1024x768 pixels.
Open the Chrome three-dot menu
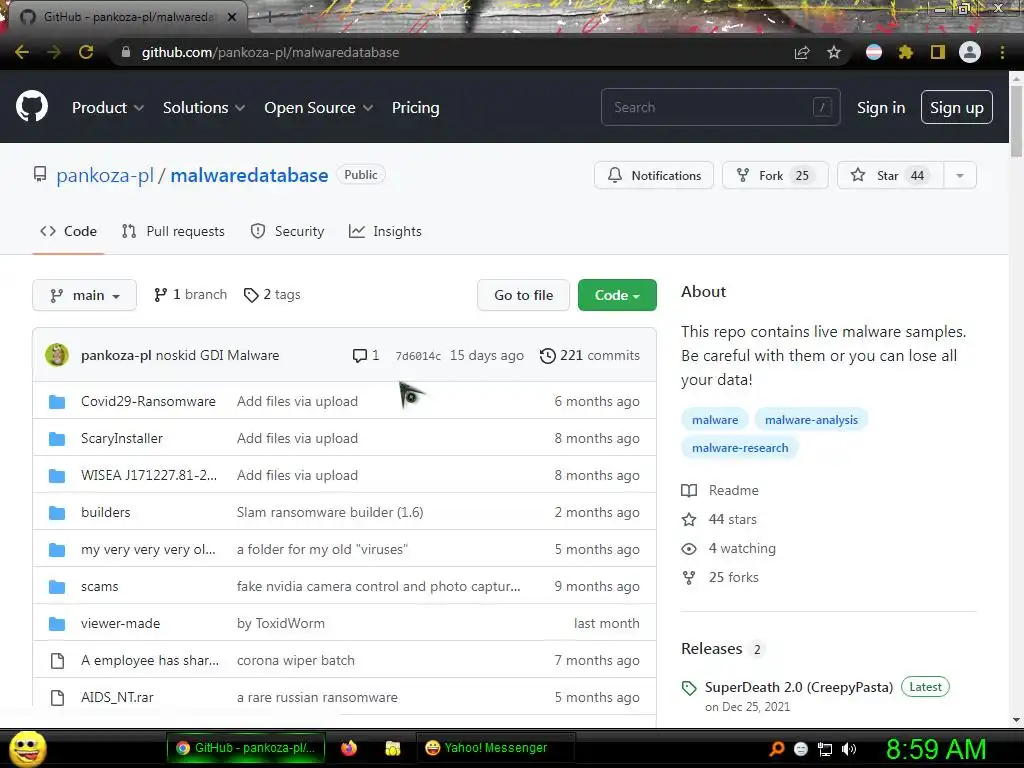pyautogui.click(x=1002, y=52)
